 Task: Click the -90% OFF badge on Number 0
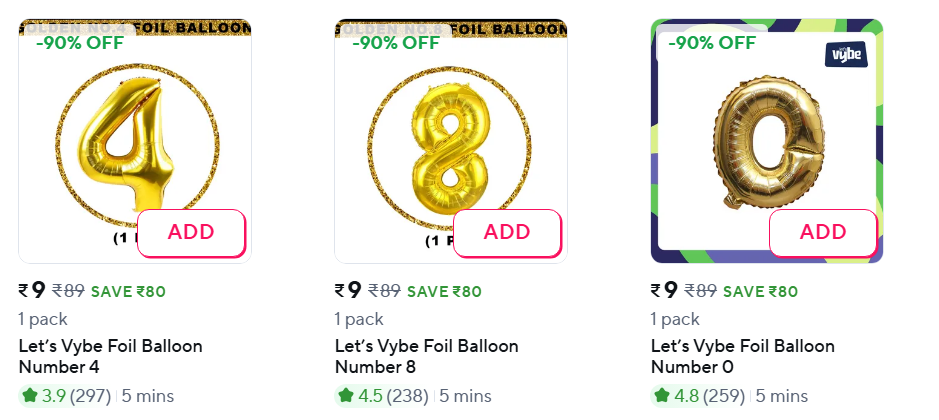click(x=712, y=42)
